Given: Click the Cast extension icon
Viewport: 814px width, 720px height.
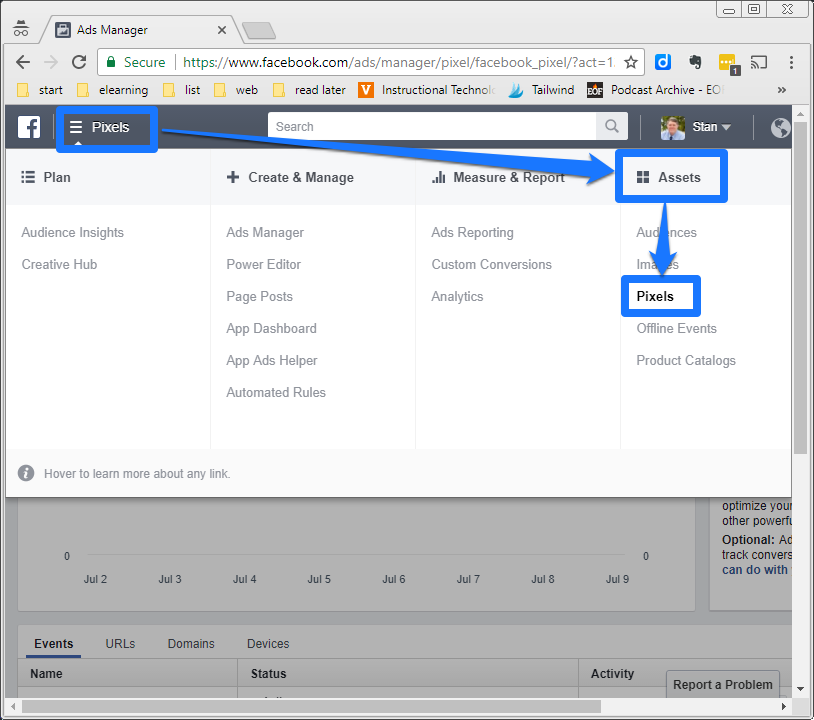Looking at the screenshot, I should [x=759, y=62].
